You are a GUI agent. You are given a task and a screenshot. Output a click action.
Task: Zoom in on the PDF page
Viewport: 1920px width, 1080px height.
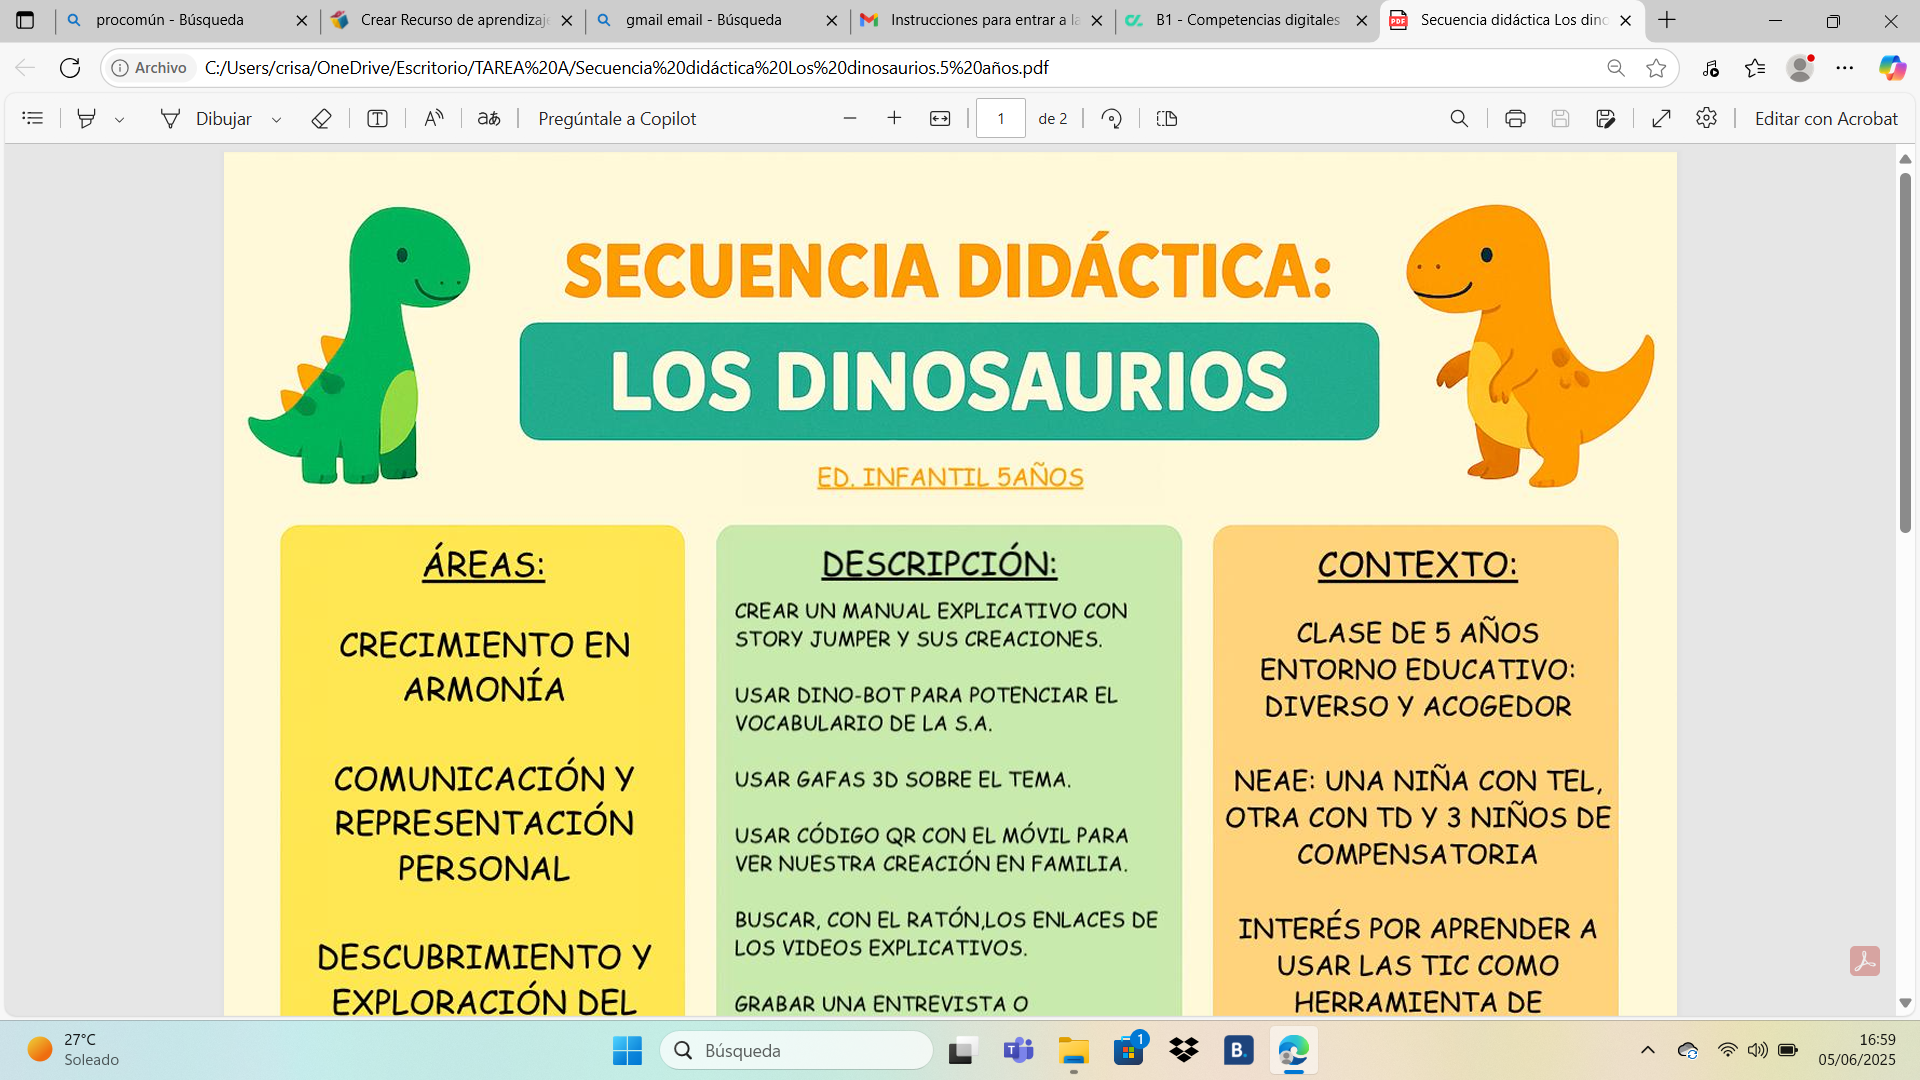pos(895,118)
